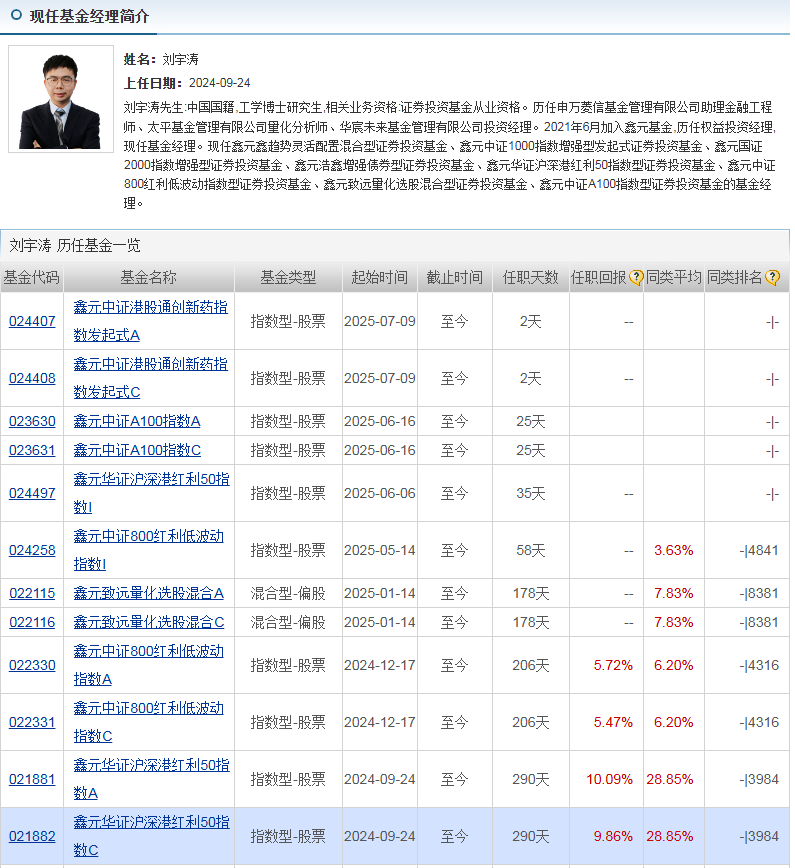The width and height of the screenshot is (795, 868).
Task: Click the 现任基金经理简介 heading
Action: coord(89,16)
